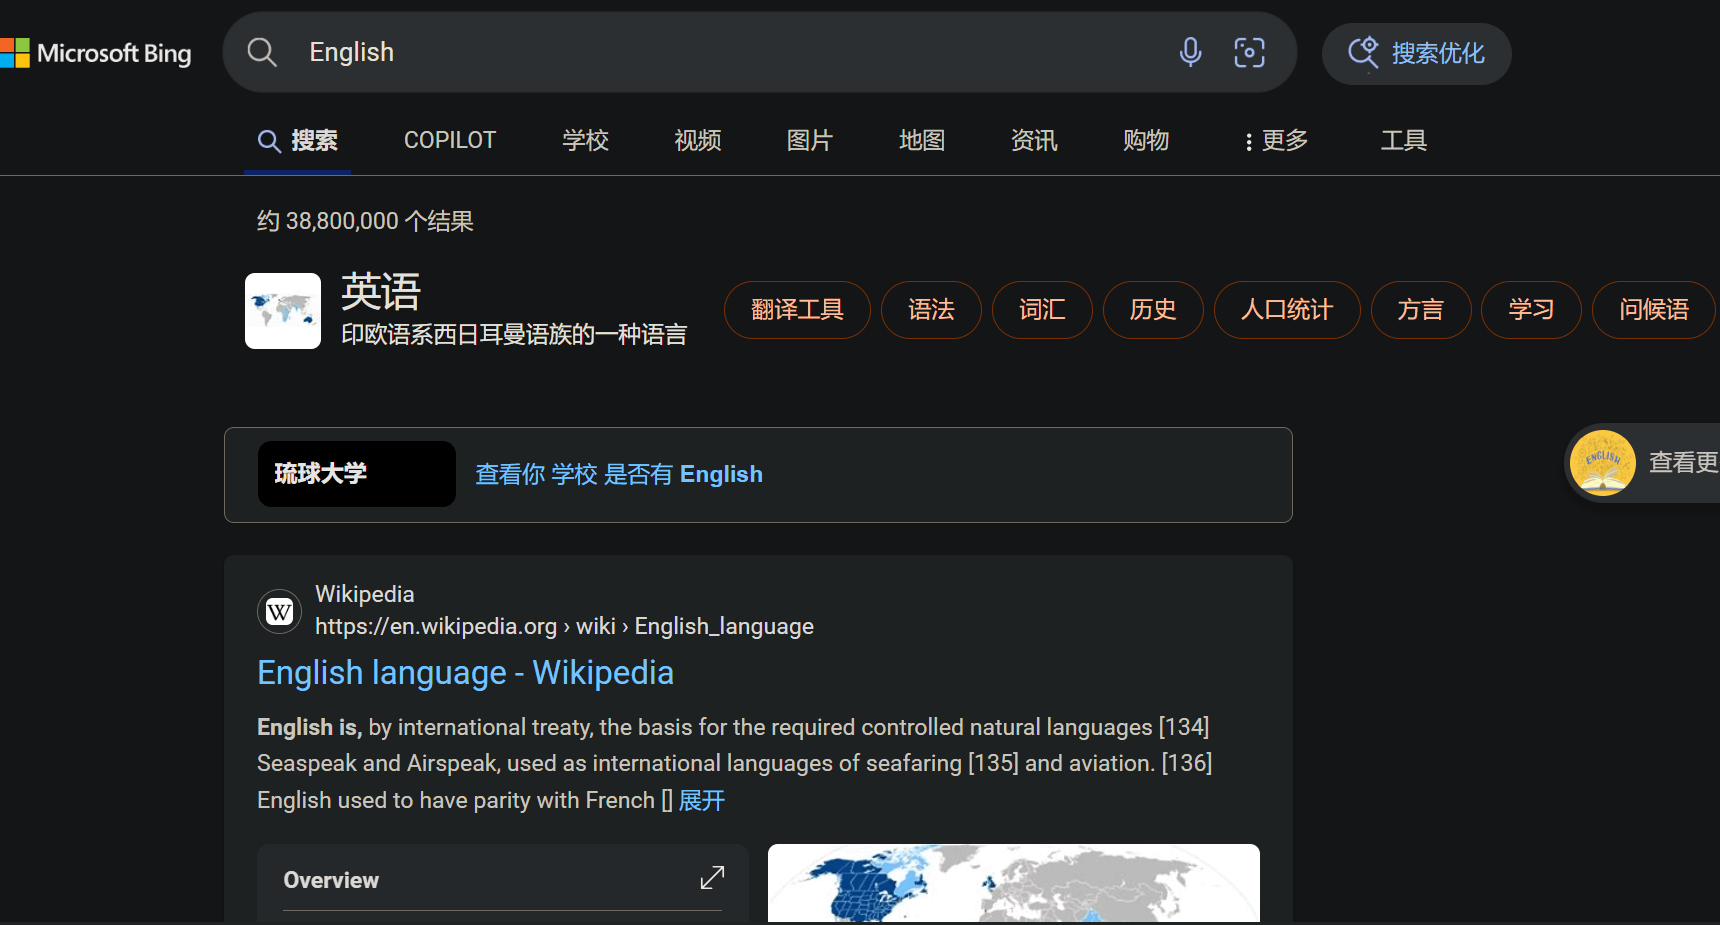
Task: Click the Overview heading
Action: click(x=331, y=881)
